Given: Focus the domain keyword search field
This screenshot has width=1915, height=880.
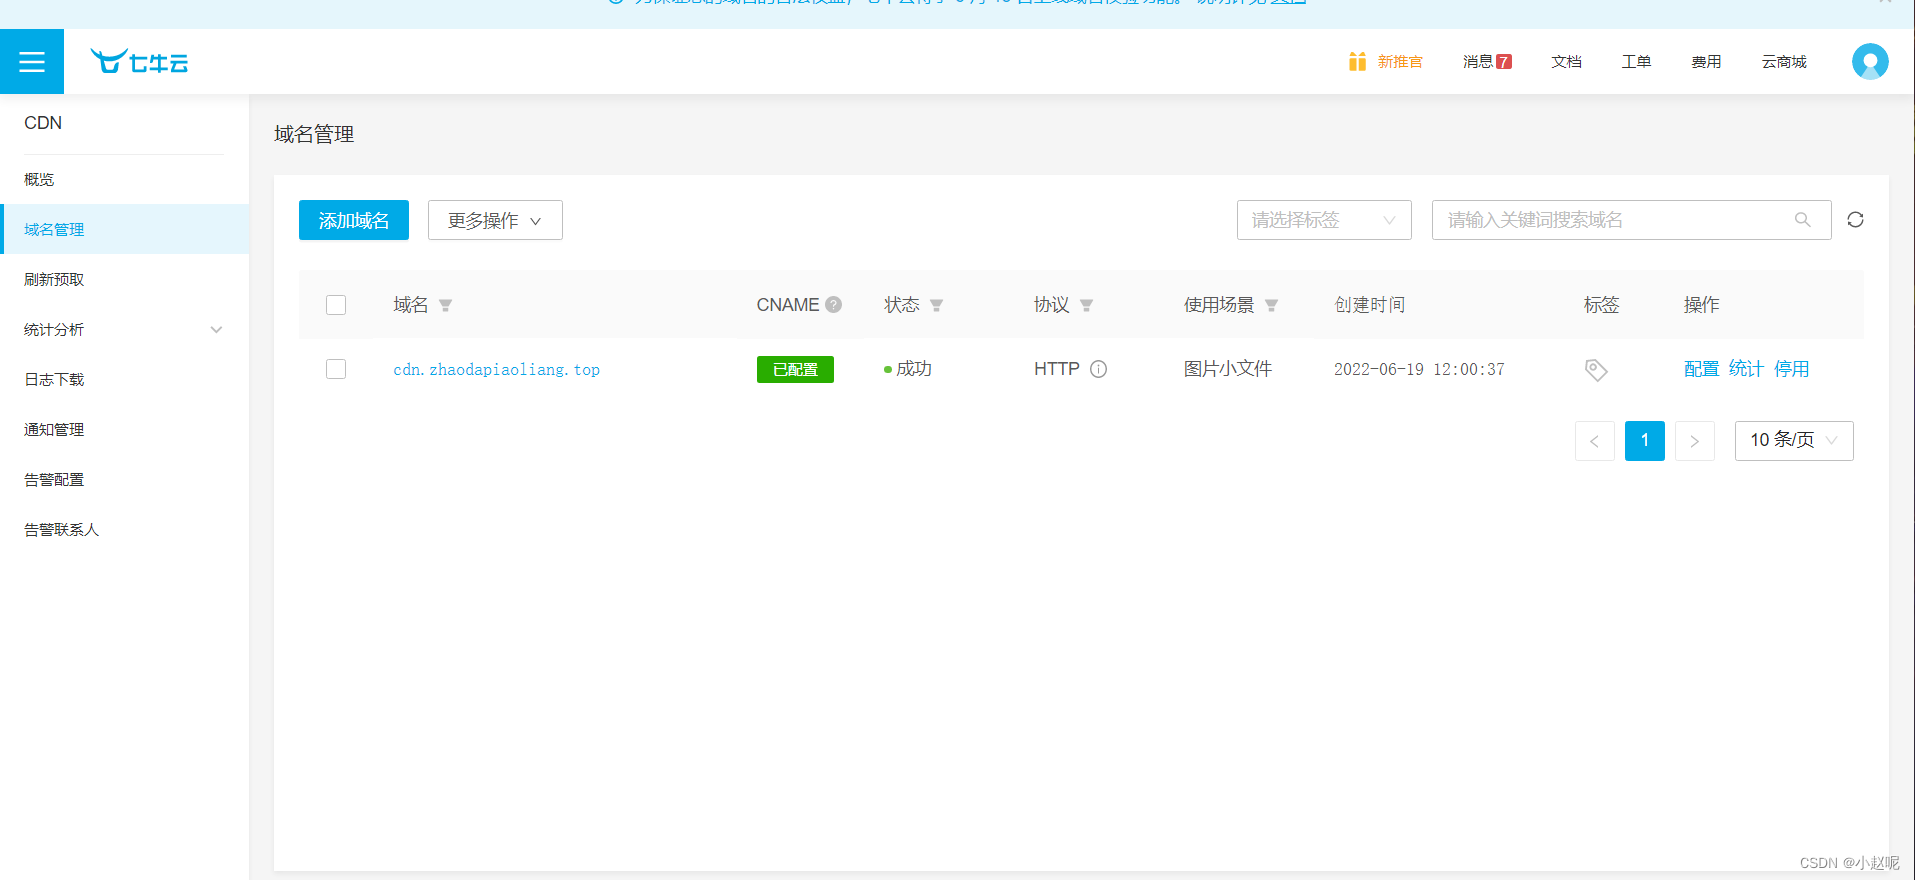Looking at the screenshot, I should pyautogui.click(x=1631, y=220).
